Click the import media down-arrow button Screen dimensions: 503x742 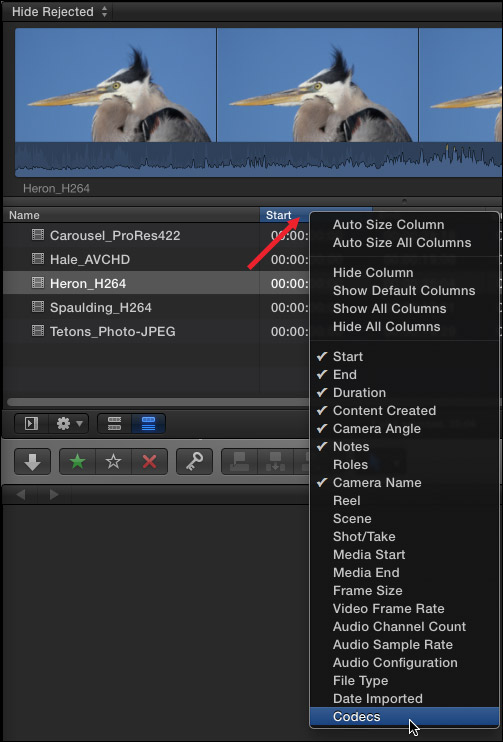click(32, 461)
